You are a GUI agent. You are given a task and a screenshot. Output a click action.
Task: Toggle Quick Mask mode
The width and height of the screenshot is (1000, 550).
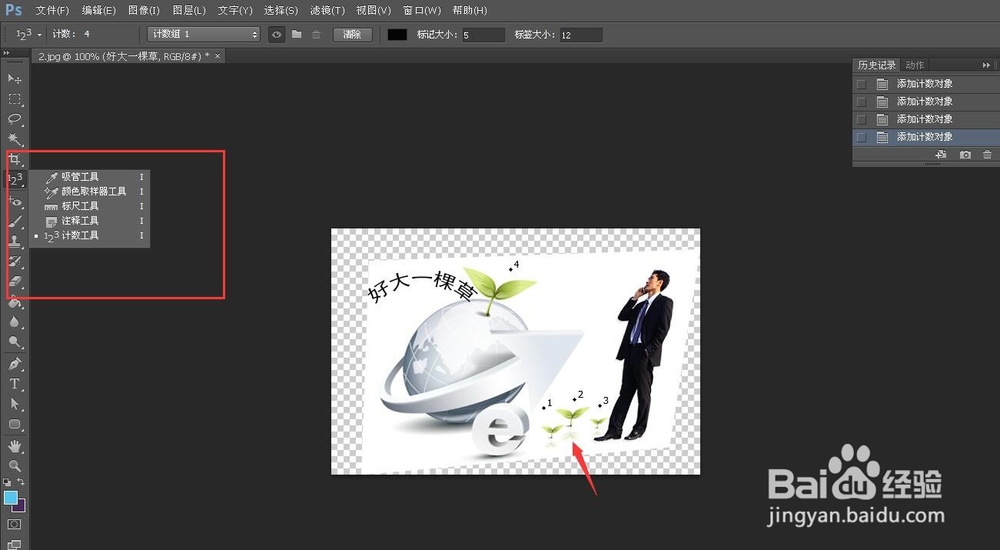pos(14,524)
